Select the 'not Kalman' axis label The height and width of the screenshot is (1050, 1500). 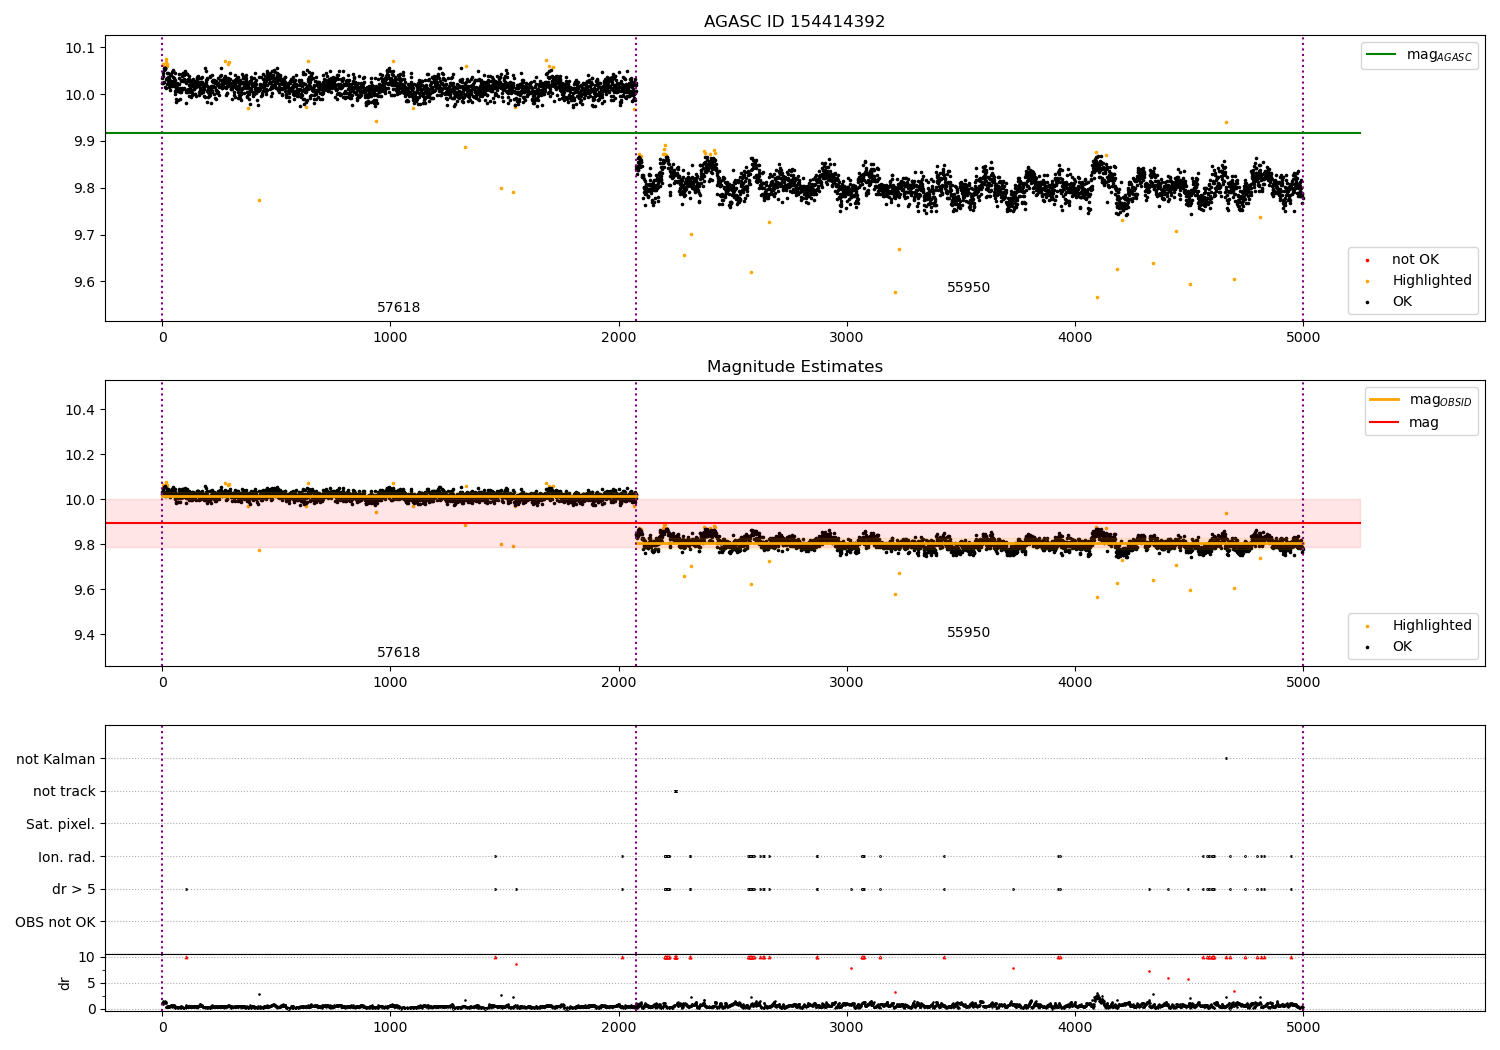(x=56, y=759)
